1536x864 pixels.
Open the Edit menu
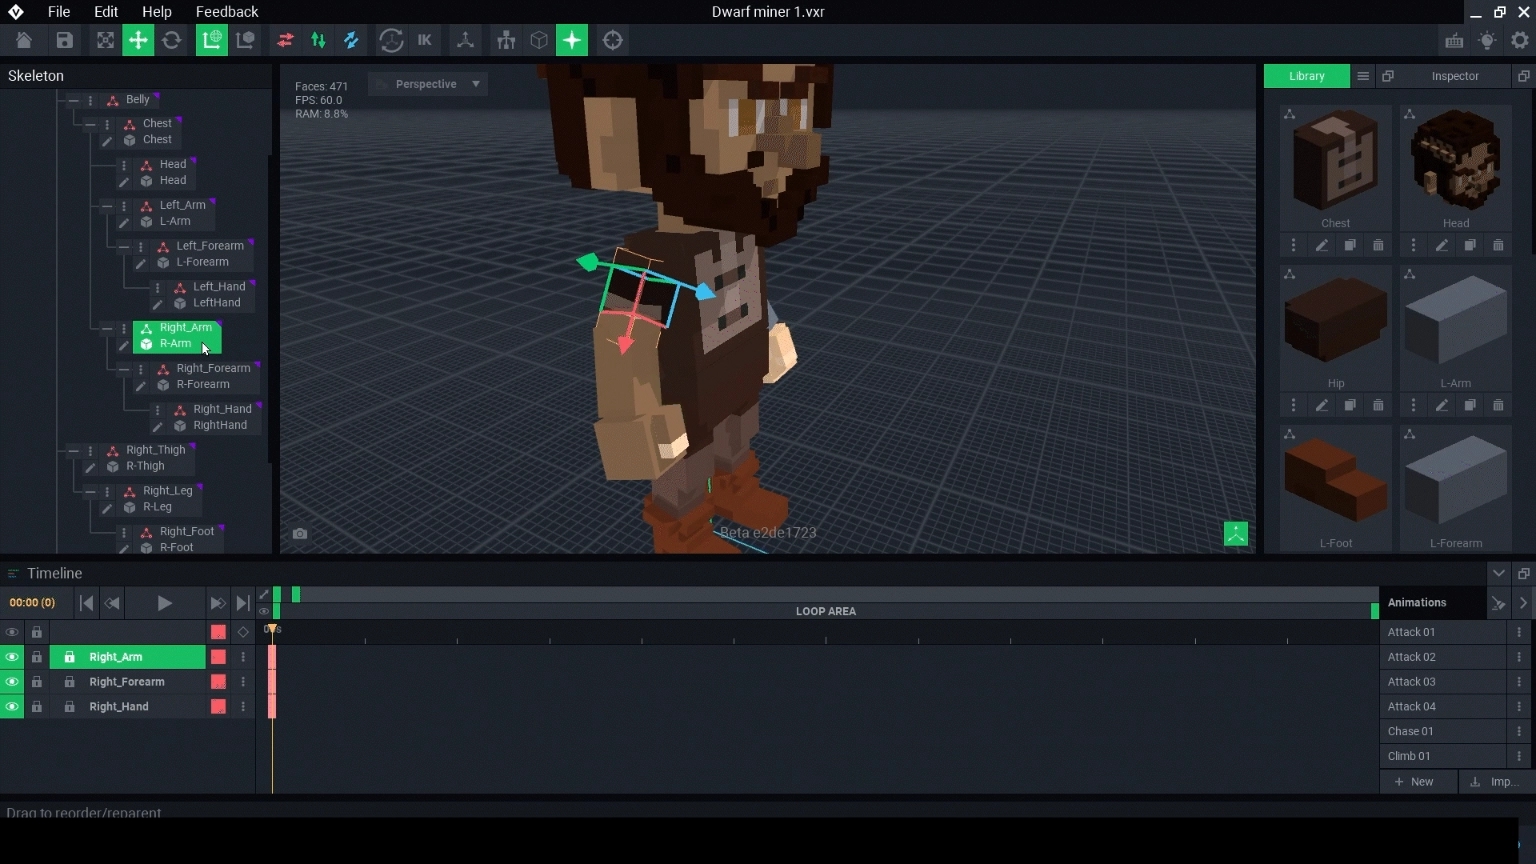106,12
